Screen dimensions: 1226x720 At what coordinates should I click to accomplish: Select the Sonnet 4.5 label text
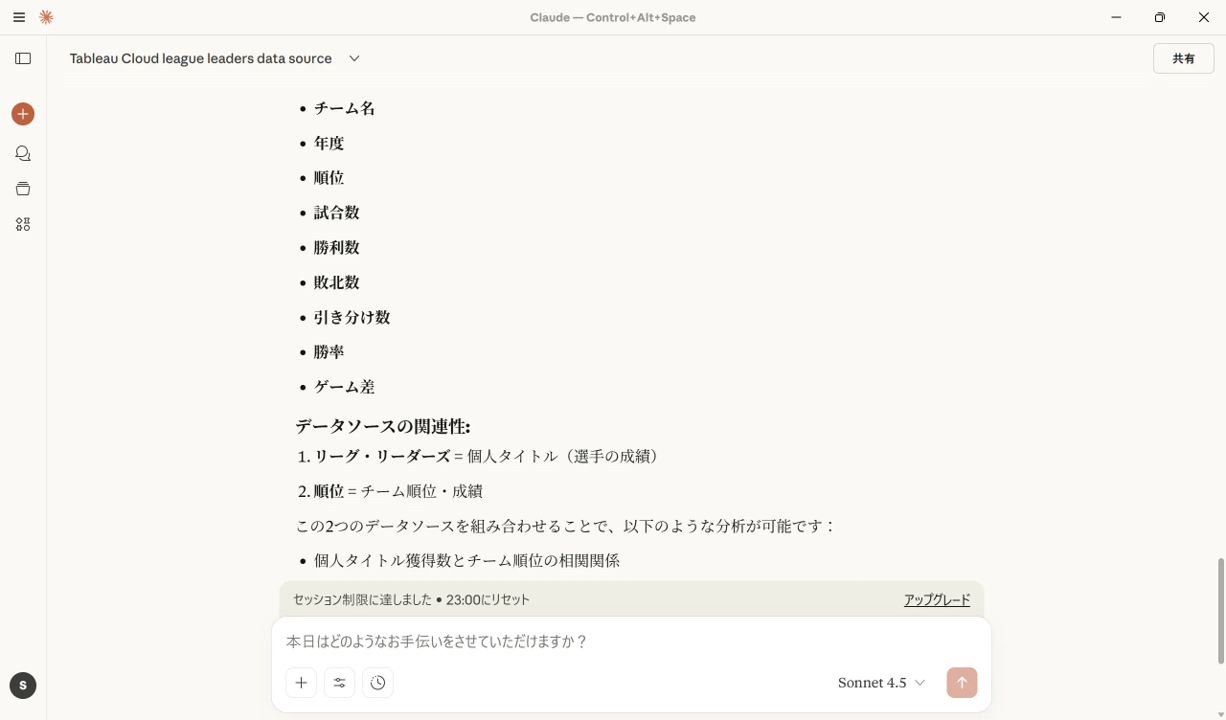pyautogui.click(x=871, y=682)
